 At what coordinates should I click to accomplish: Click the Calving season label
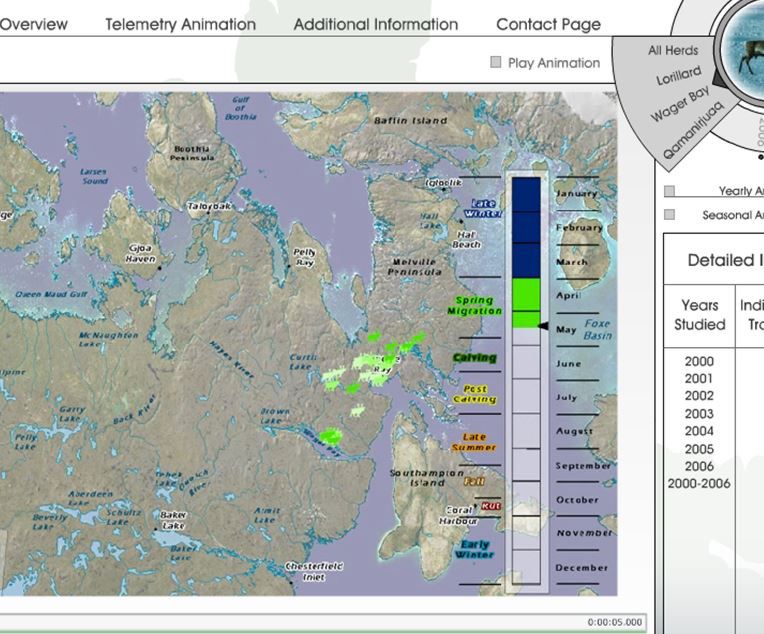pos(475,358)
